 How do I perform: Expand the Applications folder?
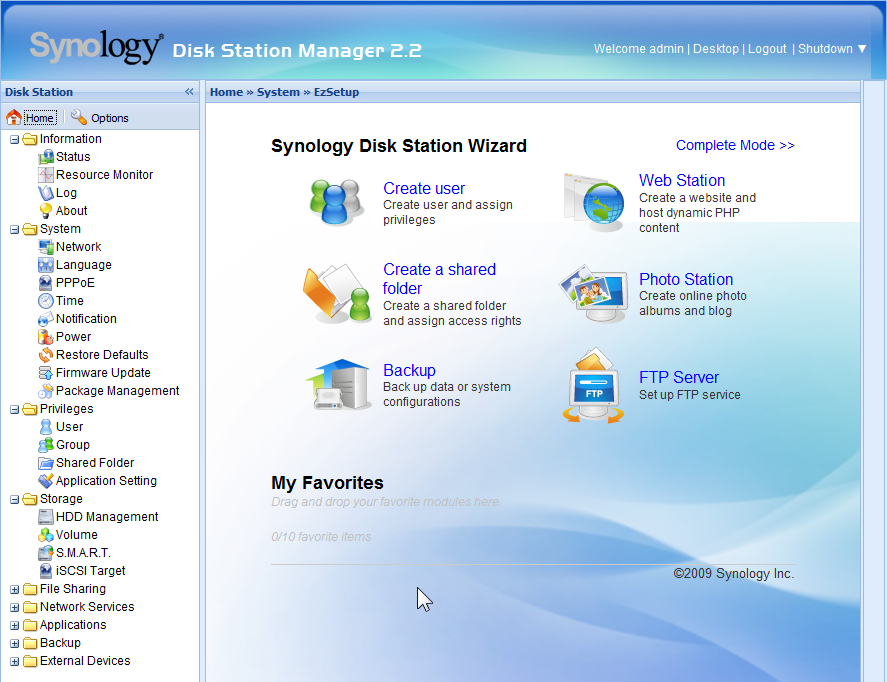(x=15, y=625)
